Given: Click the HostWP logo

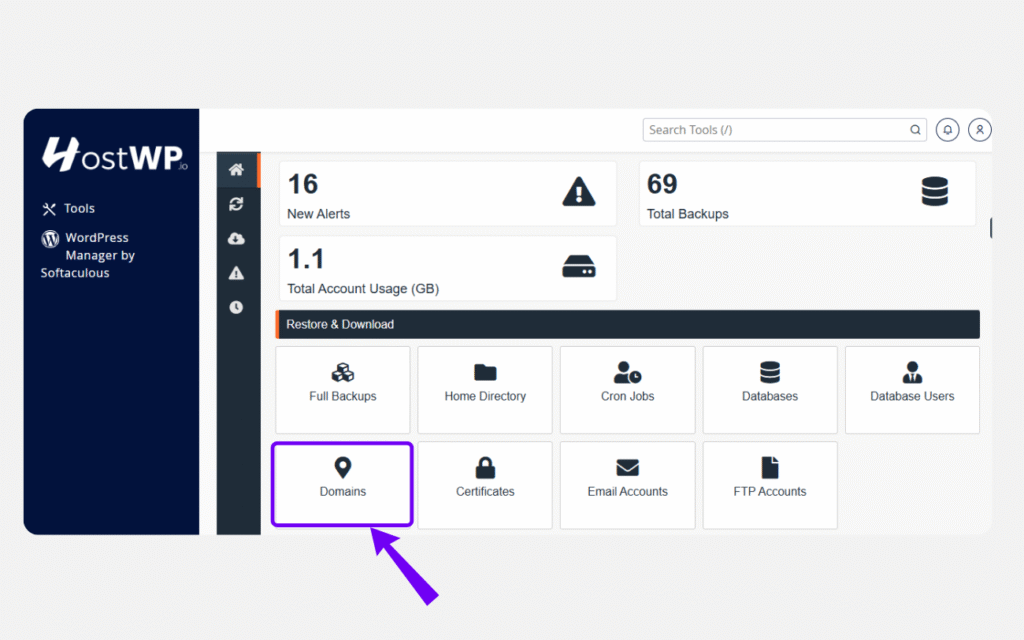Looking at the screenshot, I should 112,155.
